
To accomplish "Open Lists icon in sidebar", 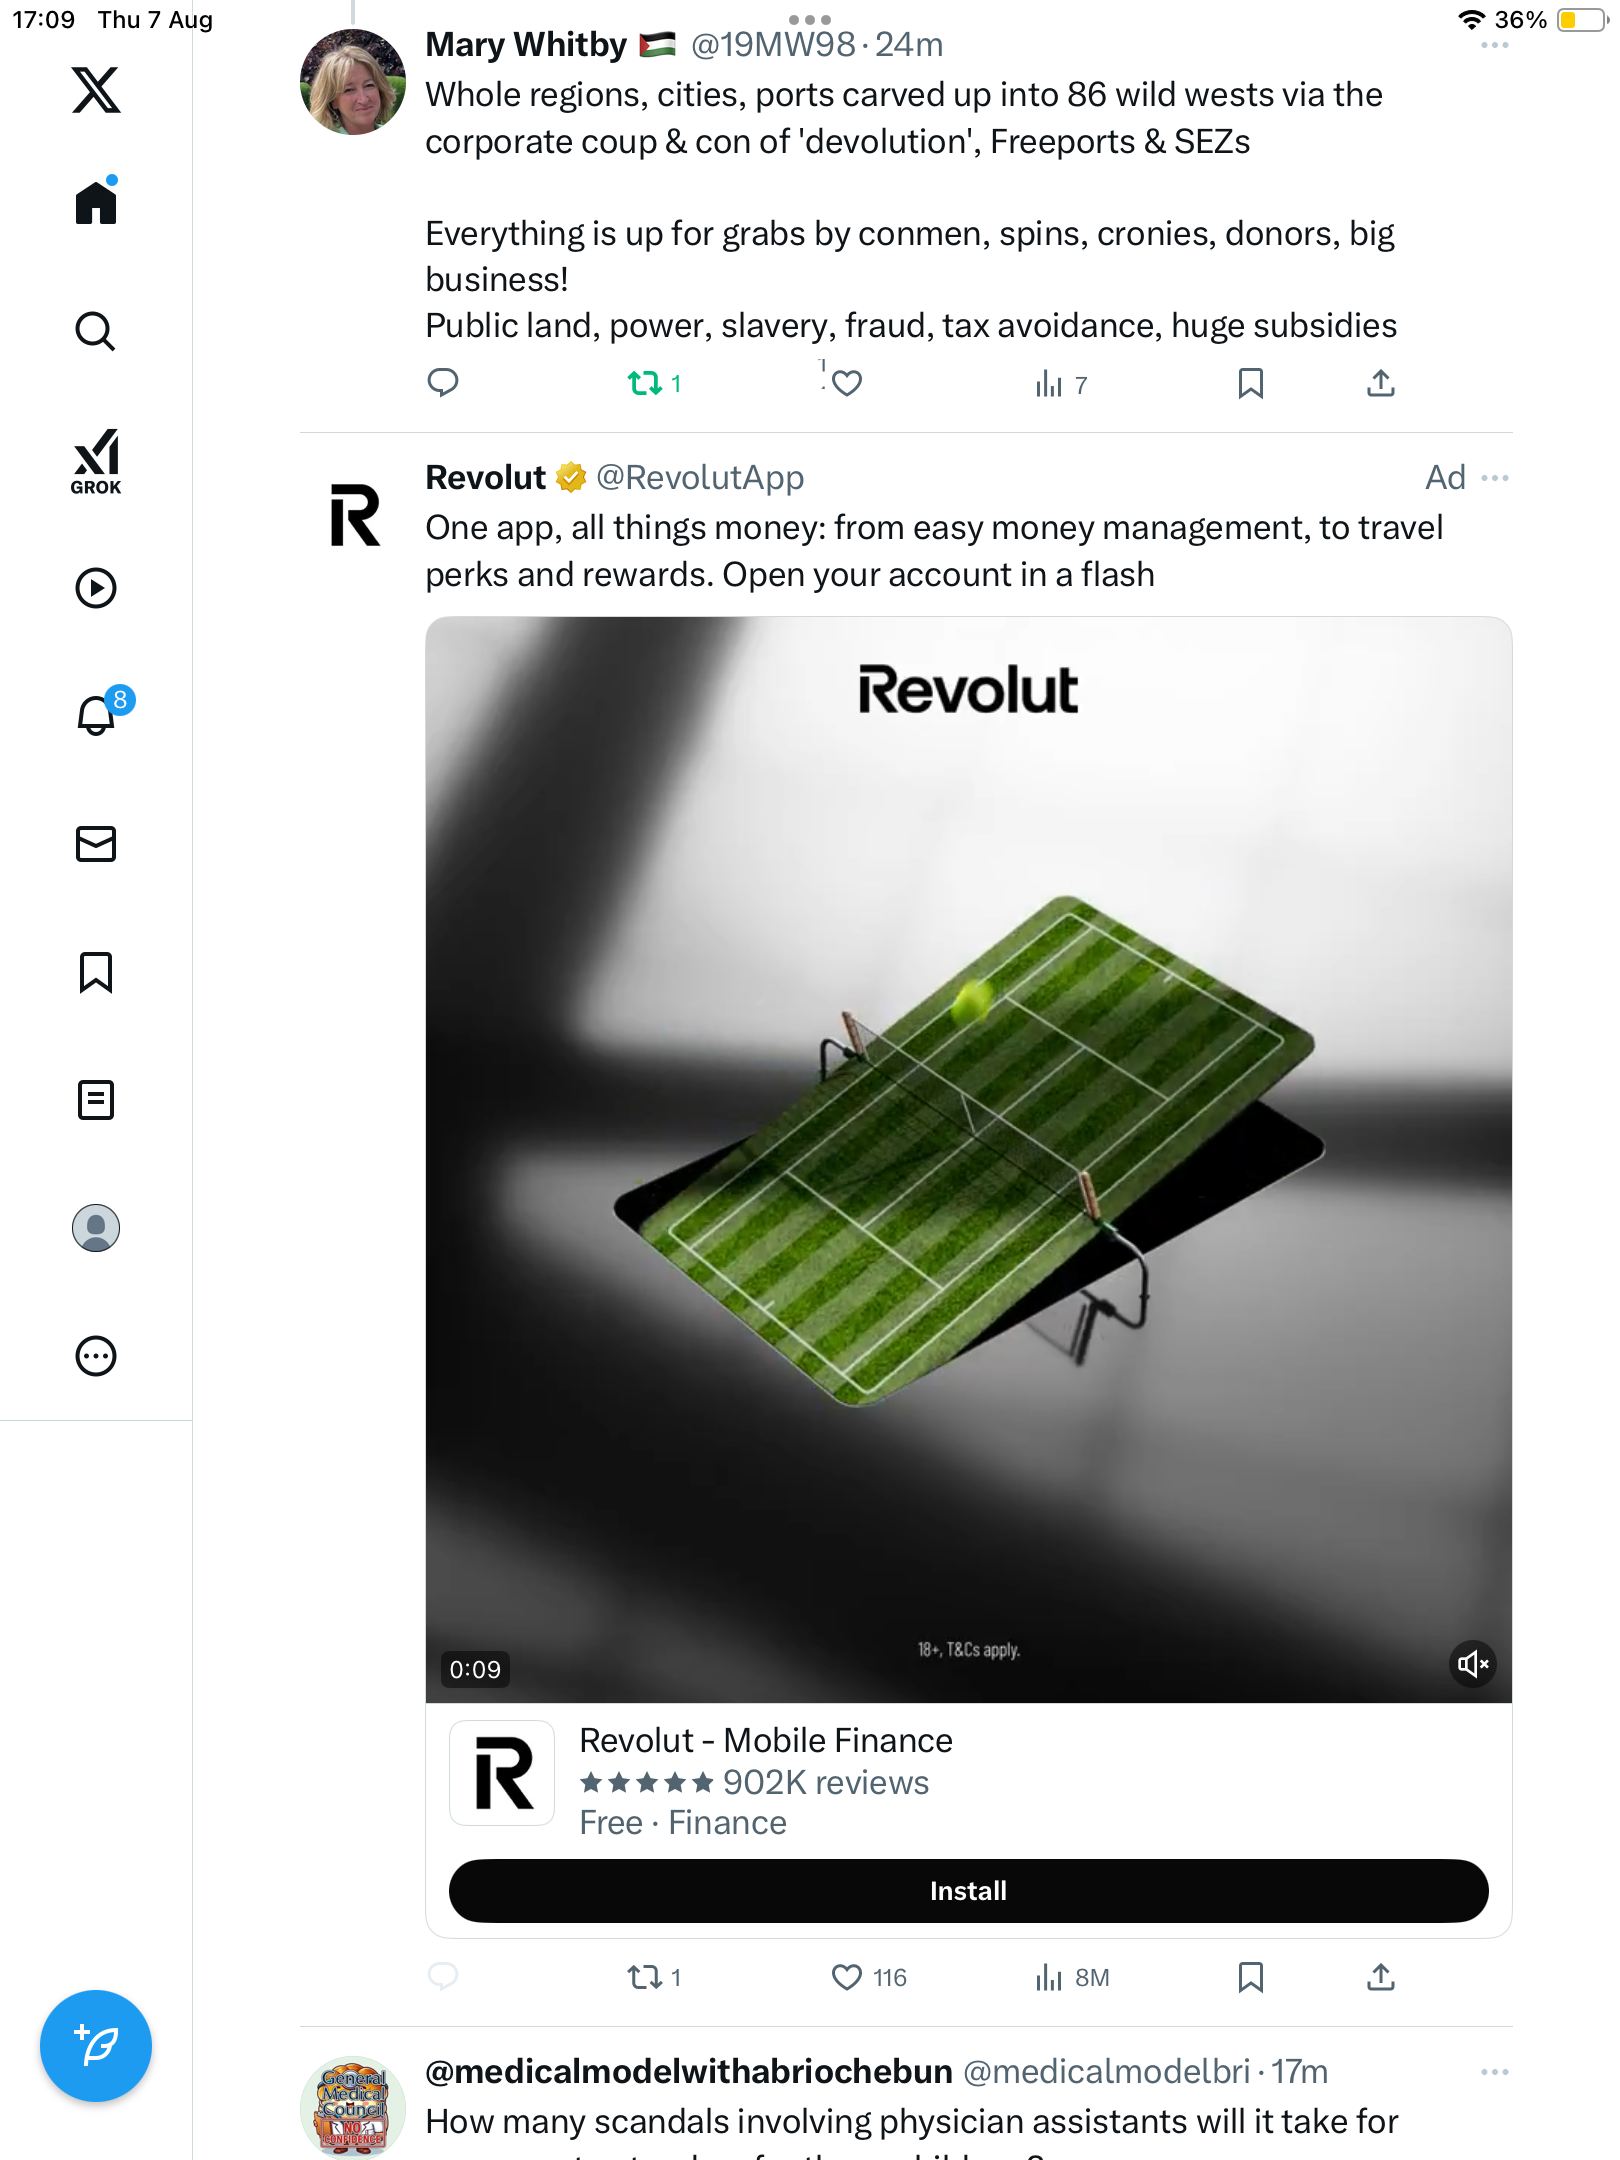I will 96,1100.
